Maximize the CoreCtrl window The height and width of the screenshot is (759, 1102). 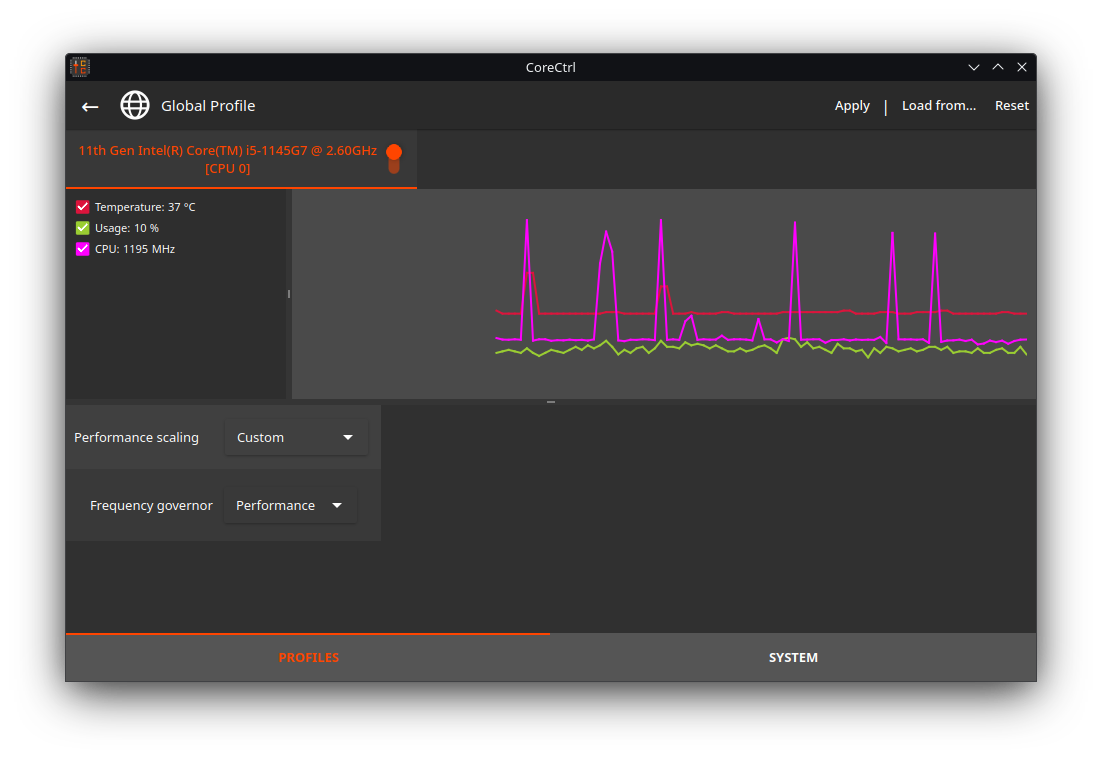click(x=998, y=67)
